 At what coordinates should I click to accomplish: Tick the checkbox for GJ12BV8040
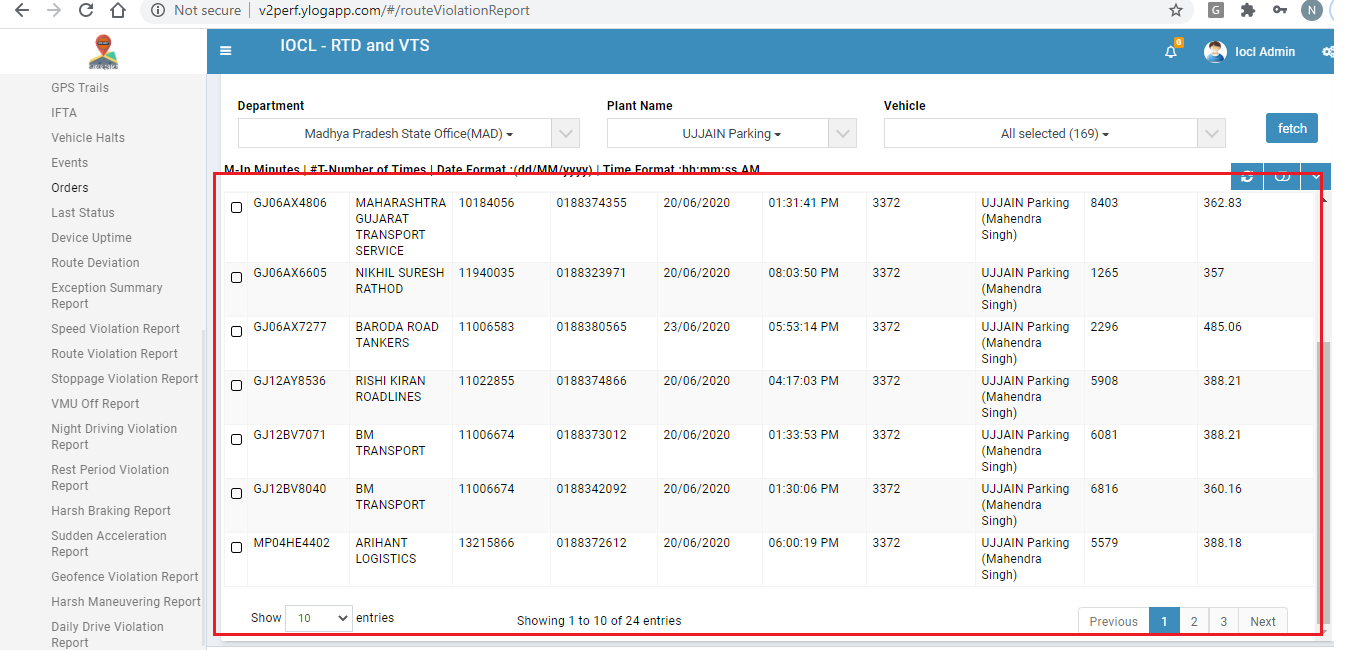click(x=236, y=494)
